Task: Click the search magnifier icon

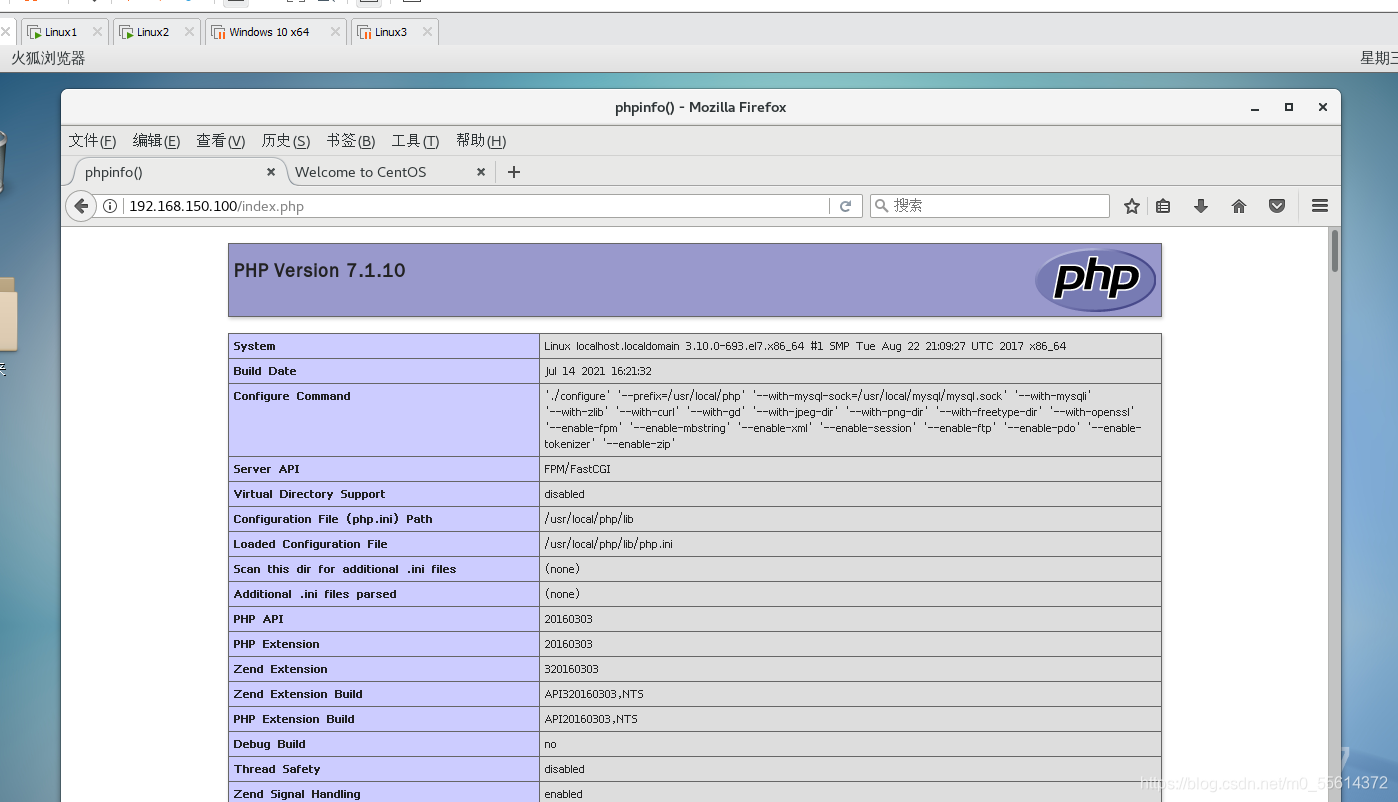Action: [881, 206]
